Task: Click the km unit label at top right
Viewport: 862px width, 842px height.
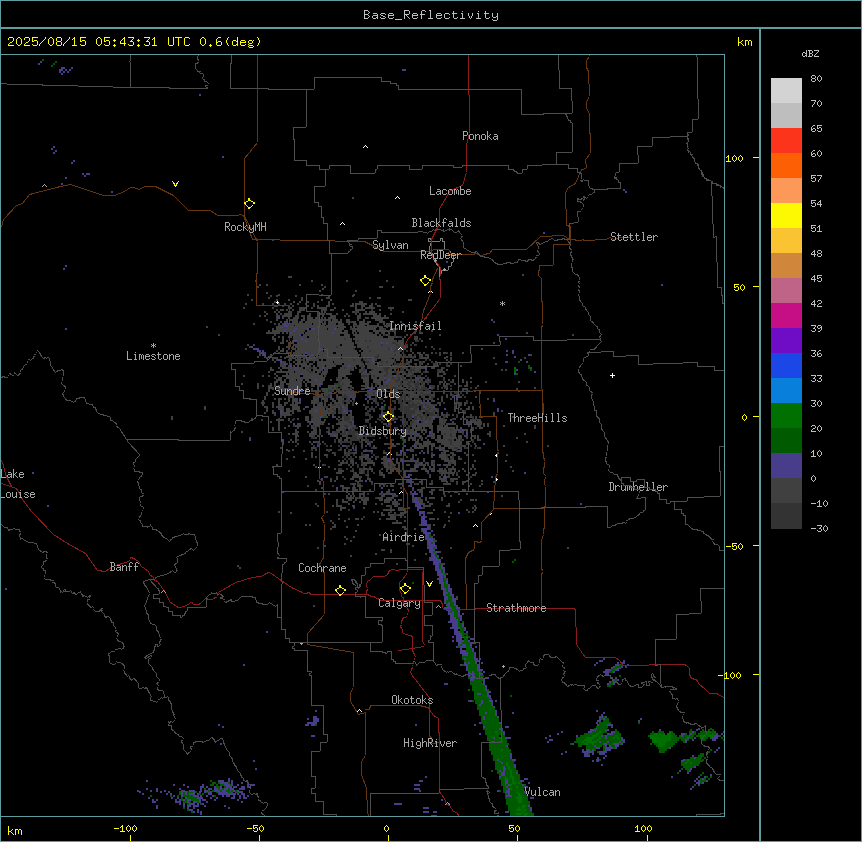Action: click(744, 42)
